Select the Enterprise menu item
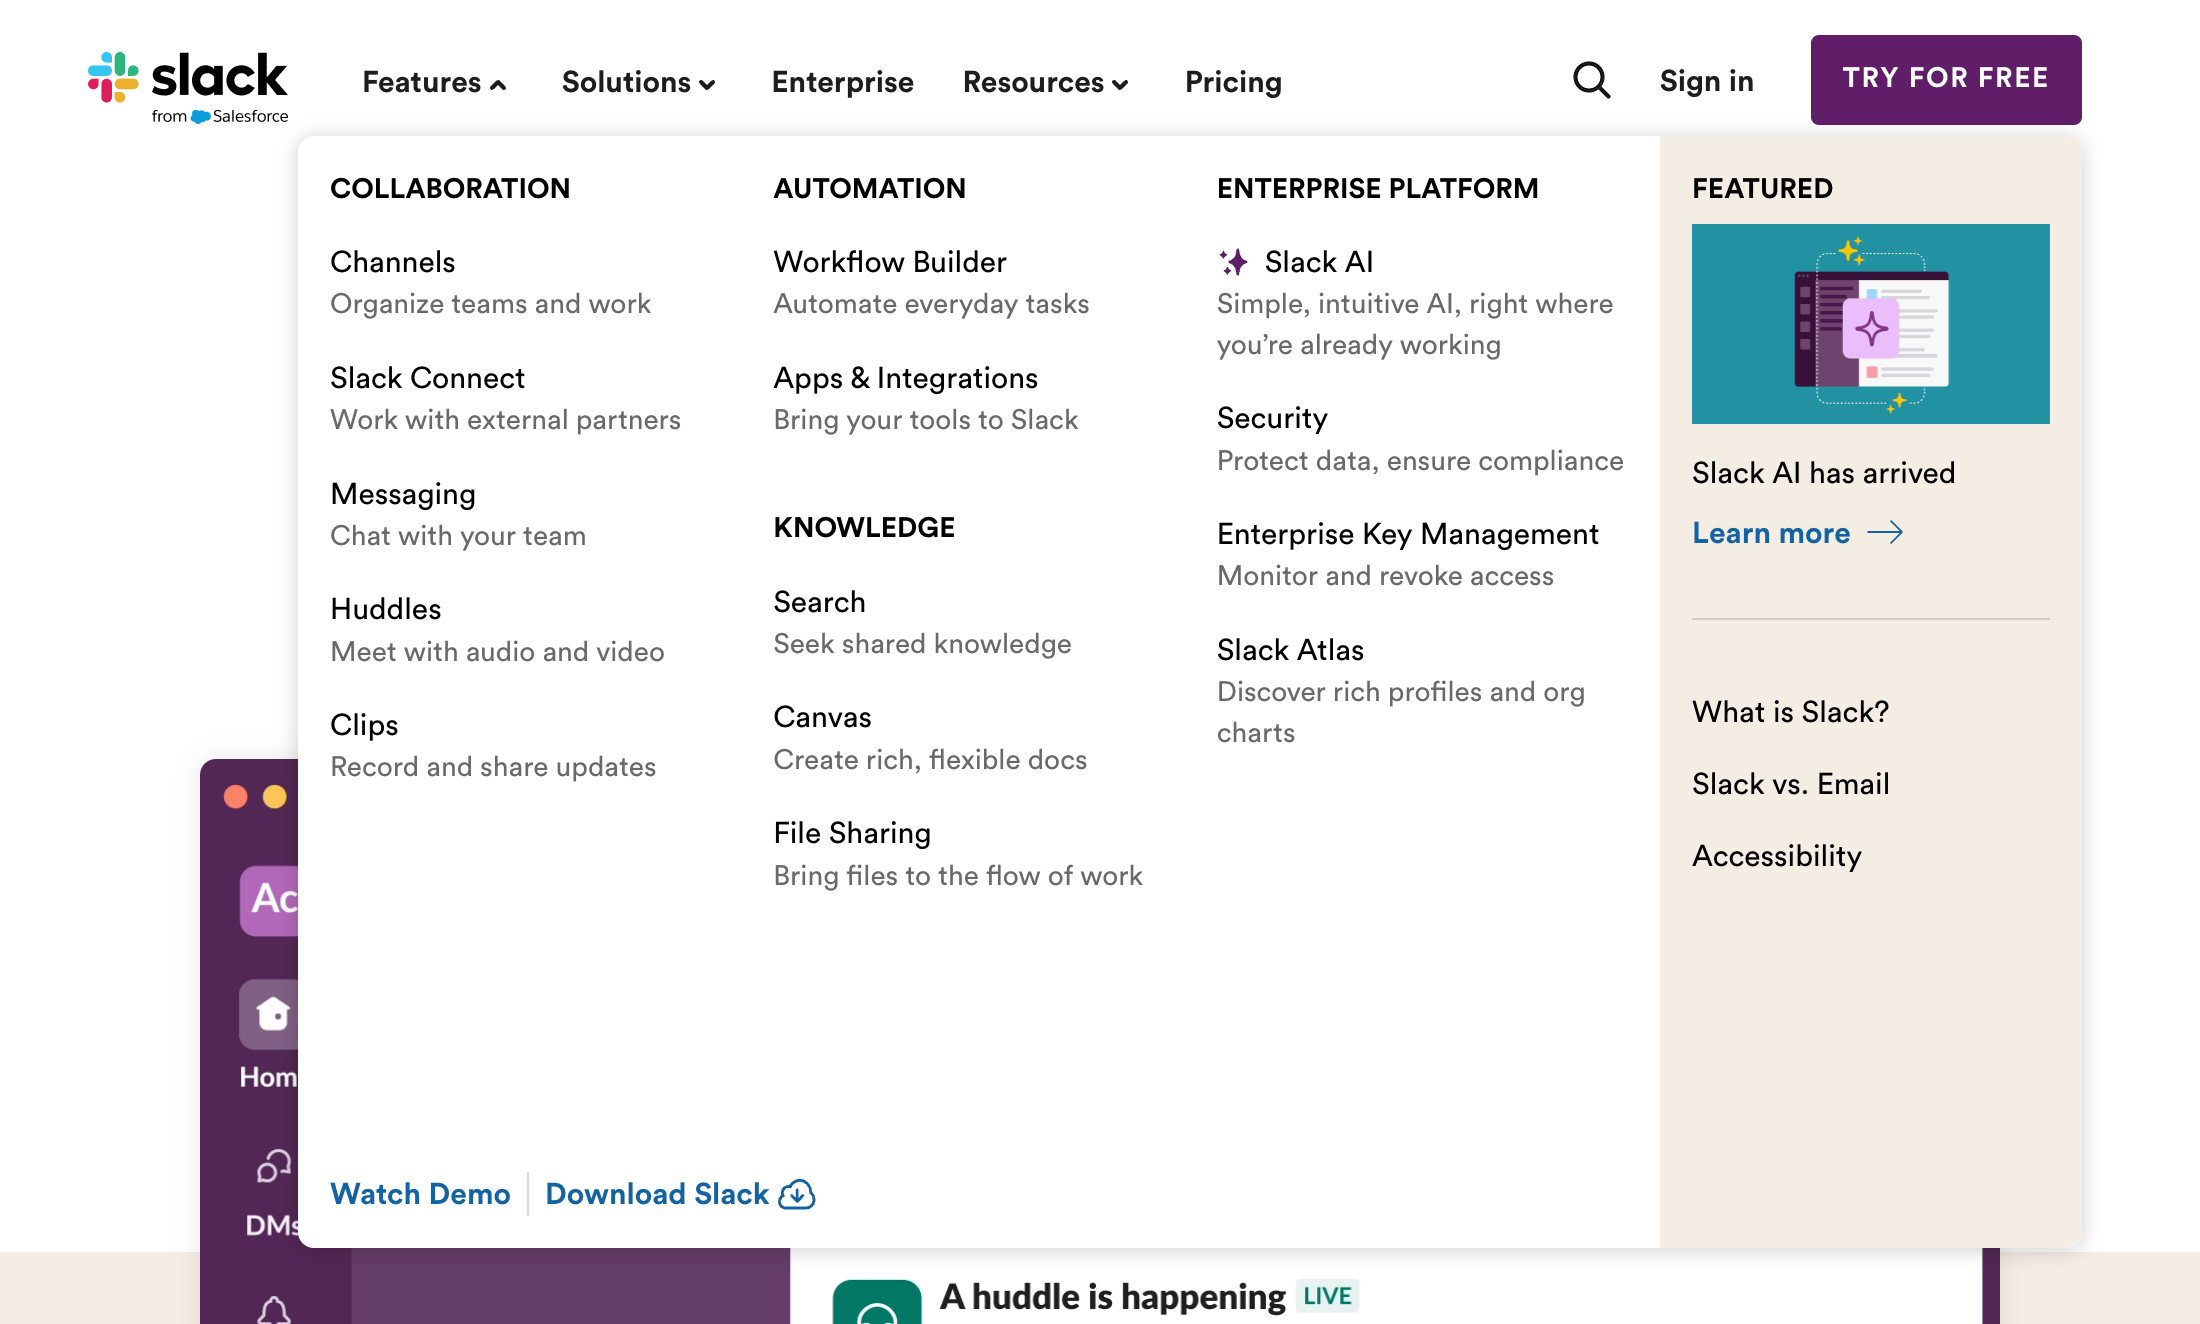The height and width of the screenshot is (1324, 2200). click(842, 82)
